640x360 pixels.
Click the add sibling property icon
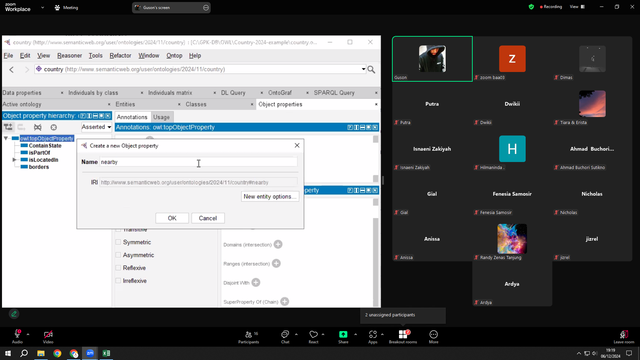coord(21,127)
